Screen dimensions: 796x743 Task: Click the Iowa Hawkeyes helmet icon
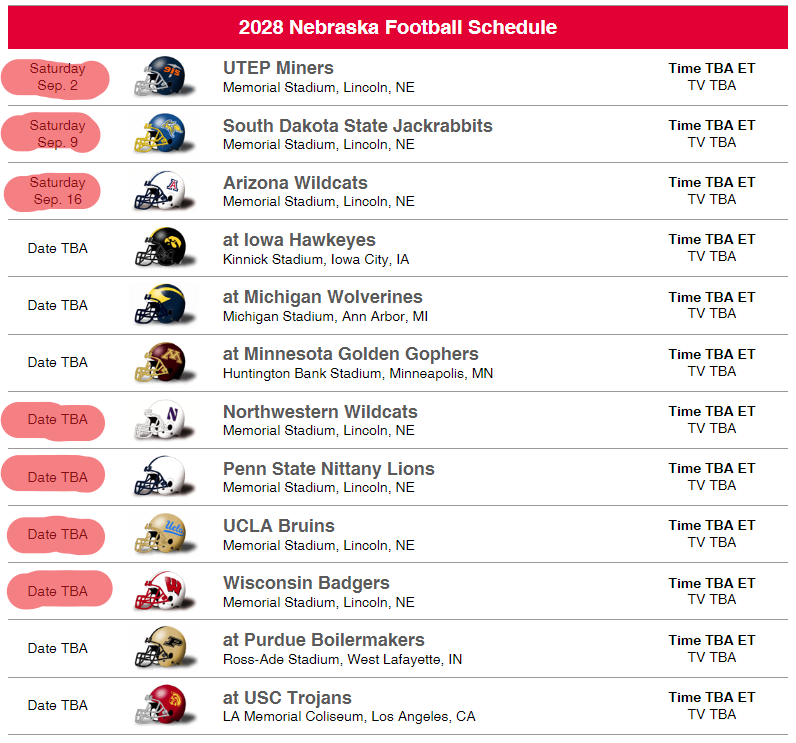click(x=163, y=248)
